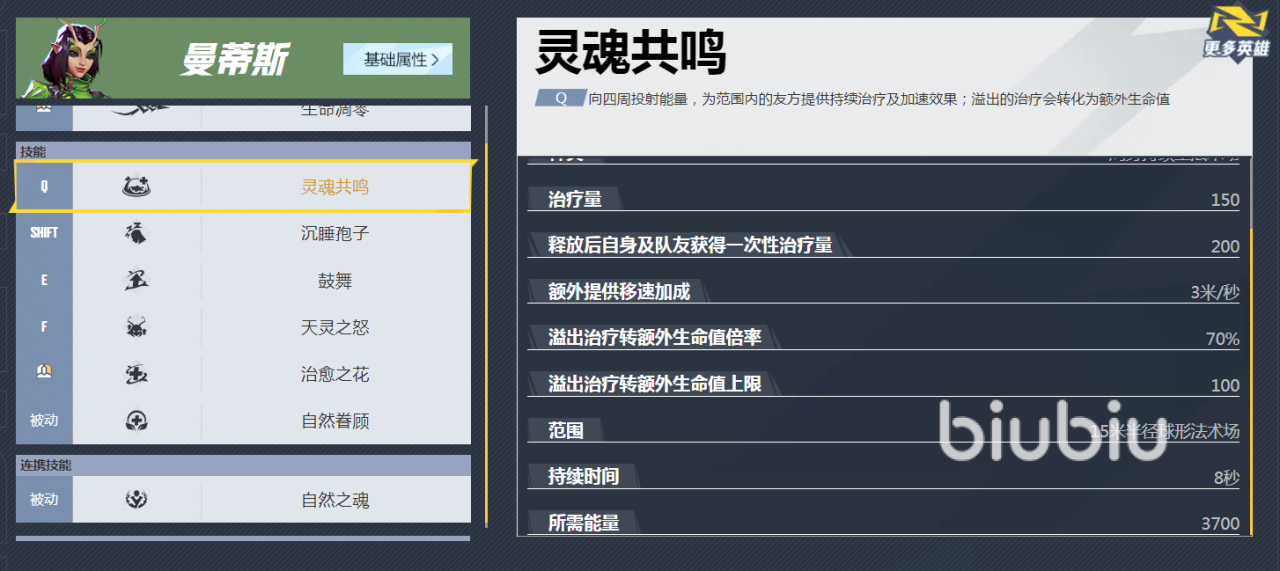Click the 自然眷顾 passive icon

pos(137,421)
